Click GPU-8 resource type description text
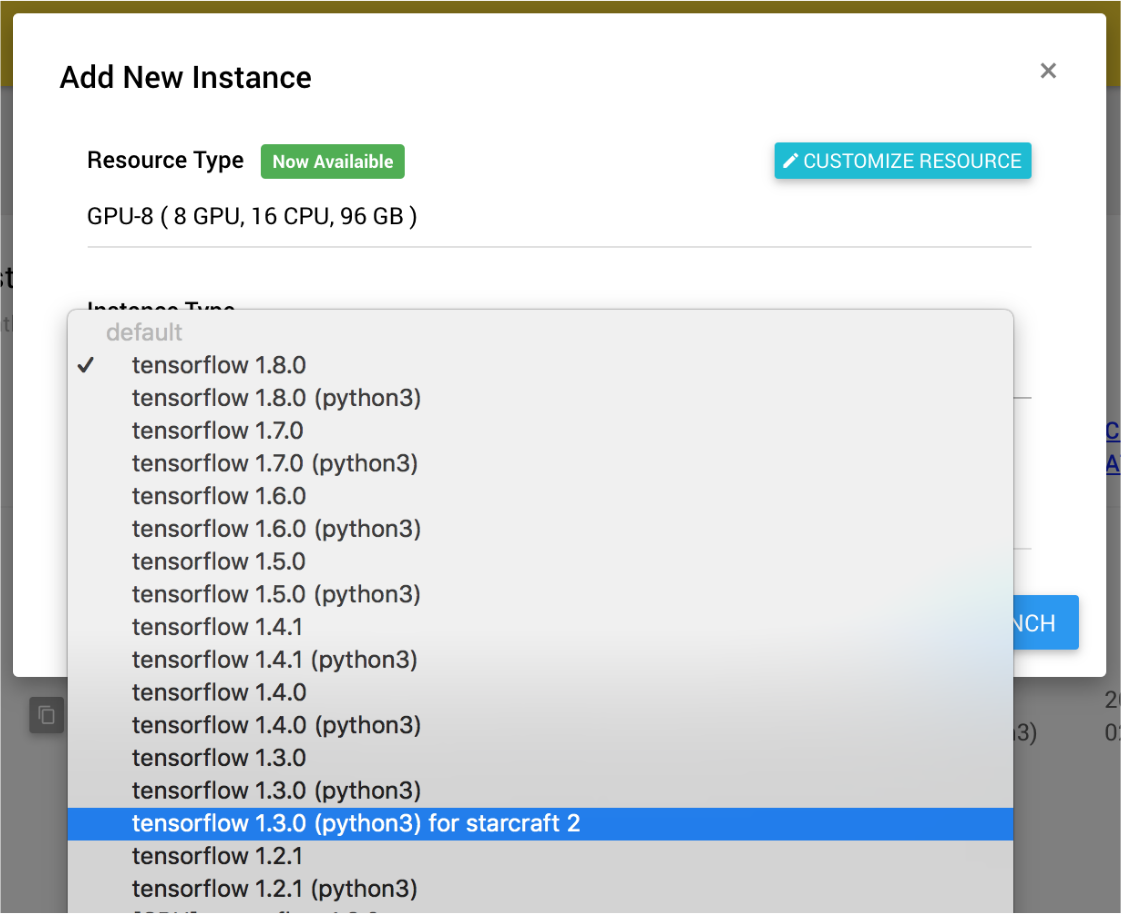Screen dimensions: 1122x914 pyautogui.click(x=252, y=216)
